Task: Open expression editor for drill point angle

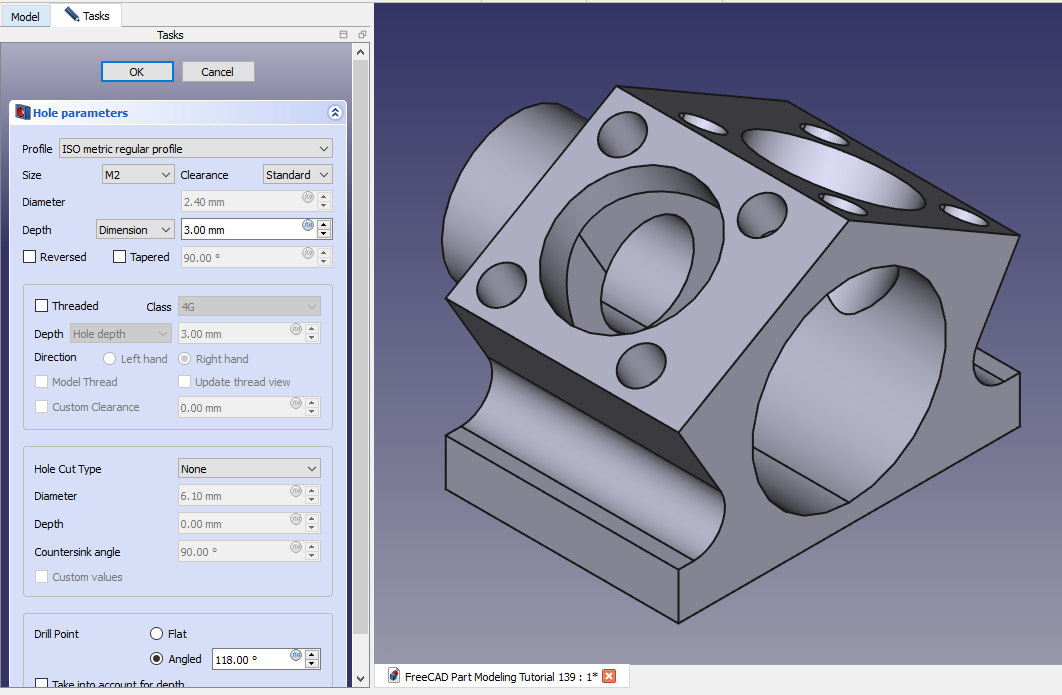Action: coord(296,655)
